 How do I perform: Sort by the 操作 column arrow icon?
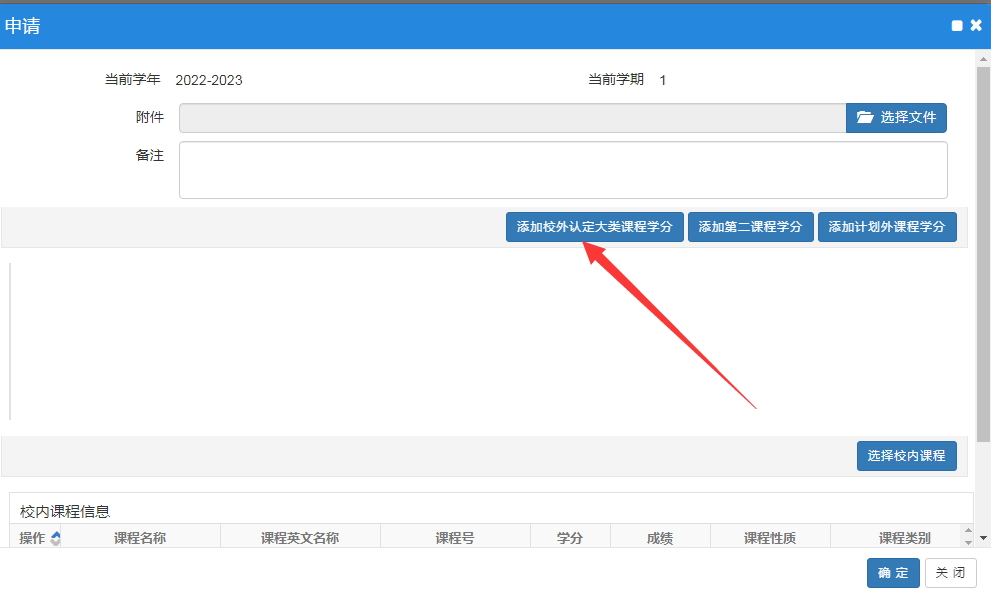[x=56, y=538]
